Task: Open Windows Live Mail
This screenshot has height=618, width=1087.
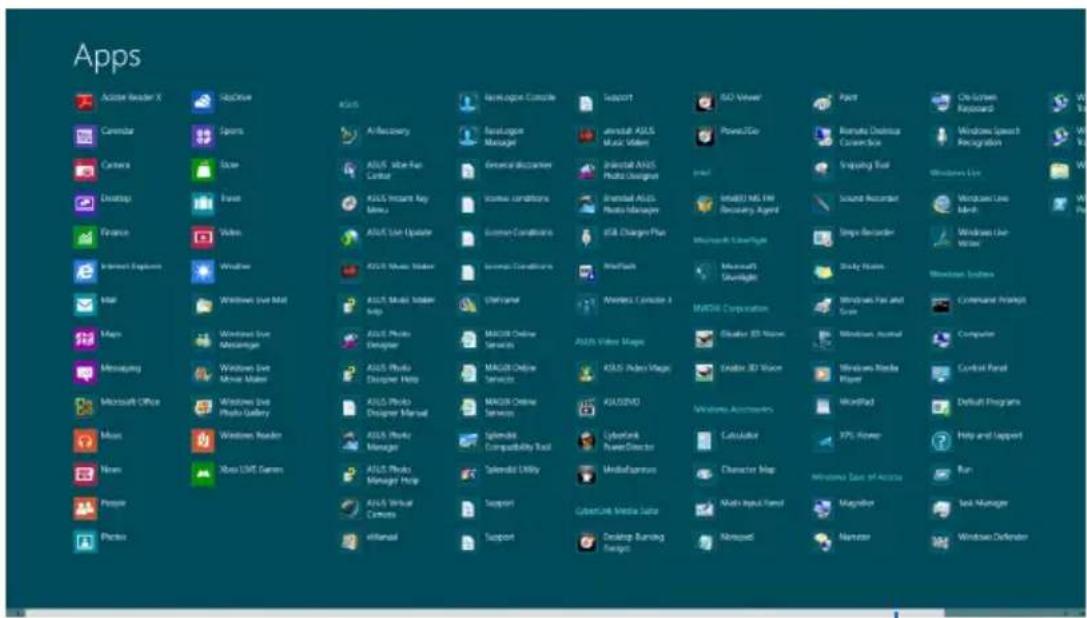Action: coord(239,304)
